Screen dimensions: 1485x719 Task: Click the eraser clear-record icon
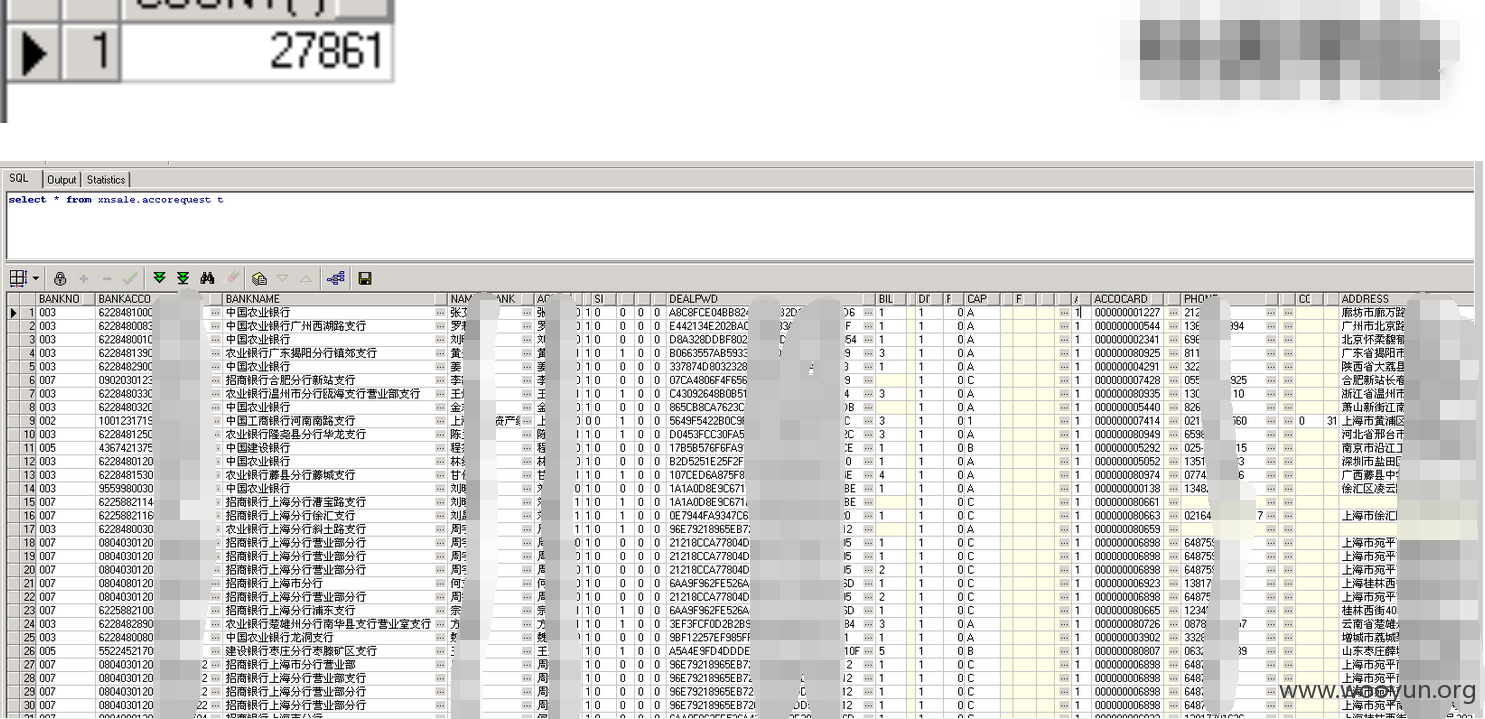233,278
